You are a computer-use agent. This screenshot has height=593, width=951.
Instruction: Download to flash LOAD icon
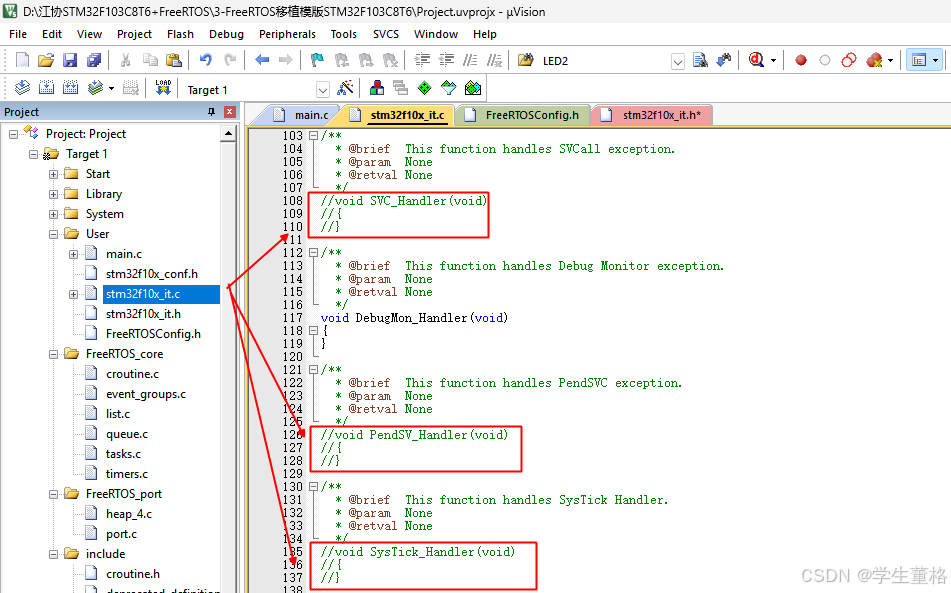[163, 89]
